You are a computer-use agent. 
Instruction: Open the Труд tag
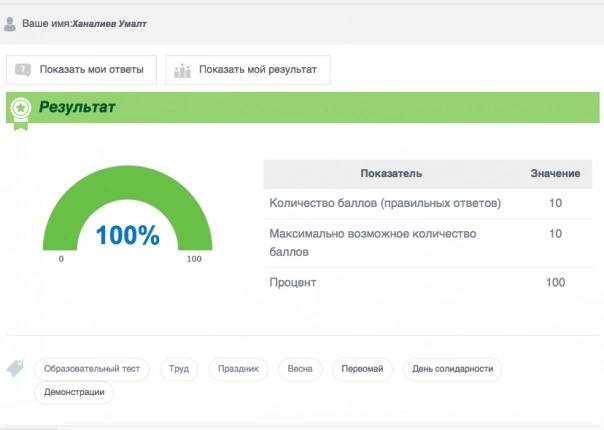179,369
